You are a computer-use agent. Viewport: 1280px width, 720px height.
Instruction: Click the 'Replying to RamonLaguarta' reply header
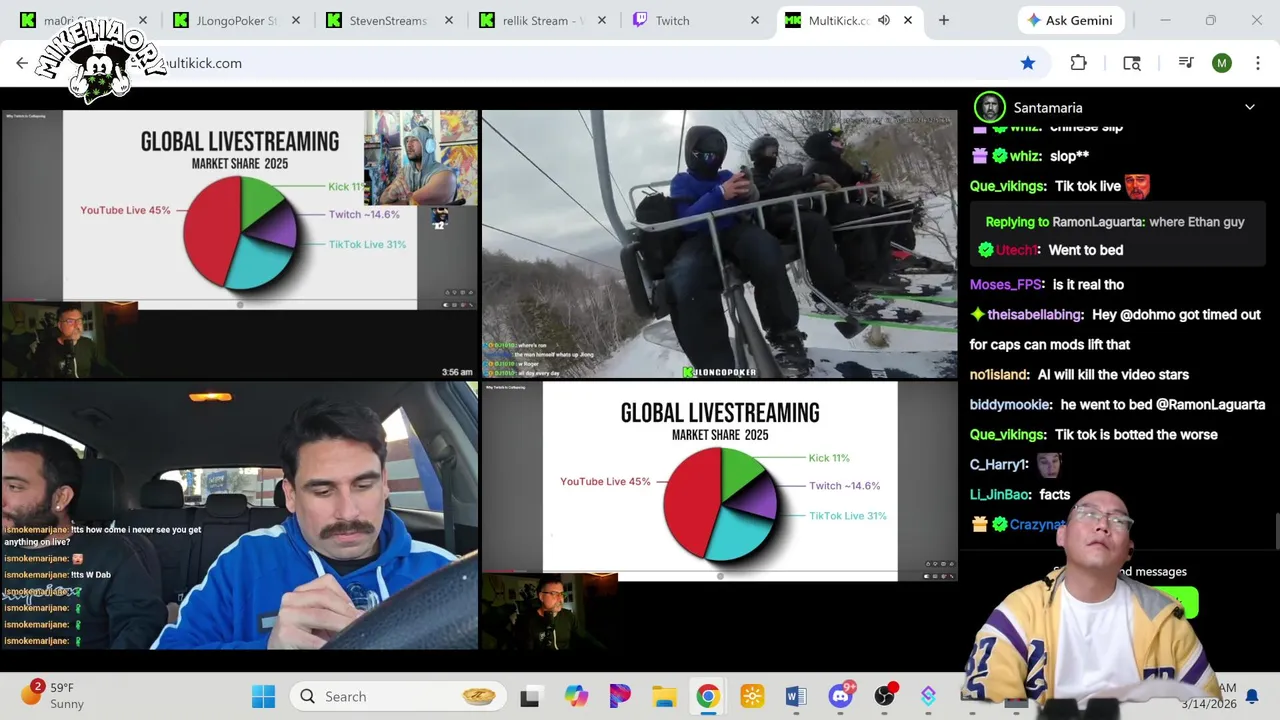point(1115,222)
